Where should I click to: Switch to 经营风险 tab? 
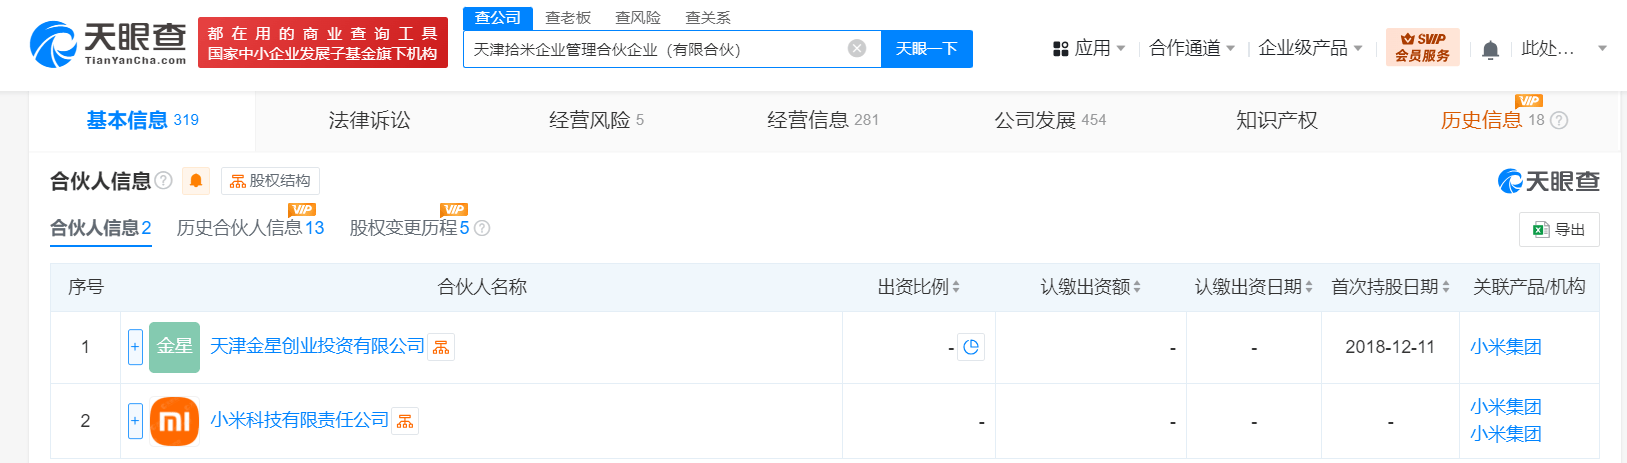point(596,120)
